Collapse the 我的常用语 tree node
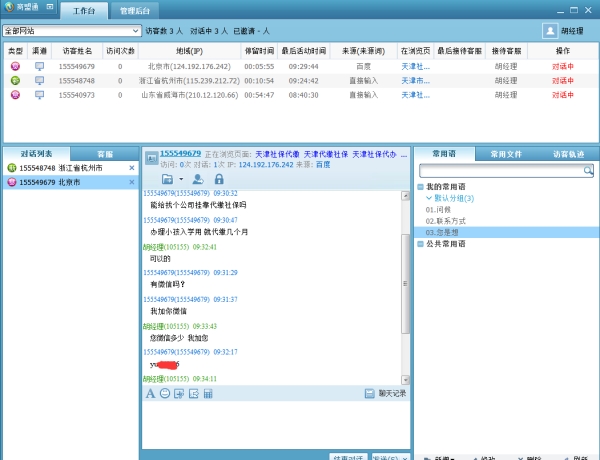Image resolution: width=600 pixels, height=460 pixels. coord(420,187)
